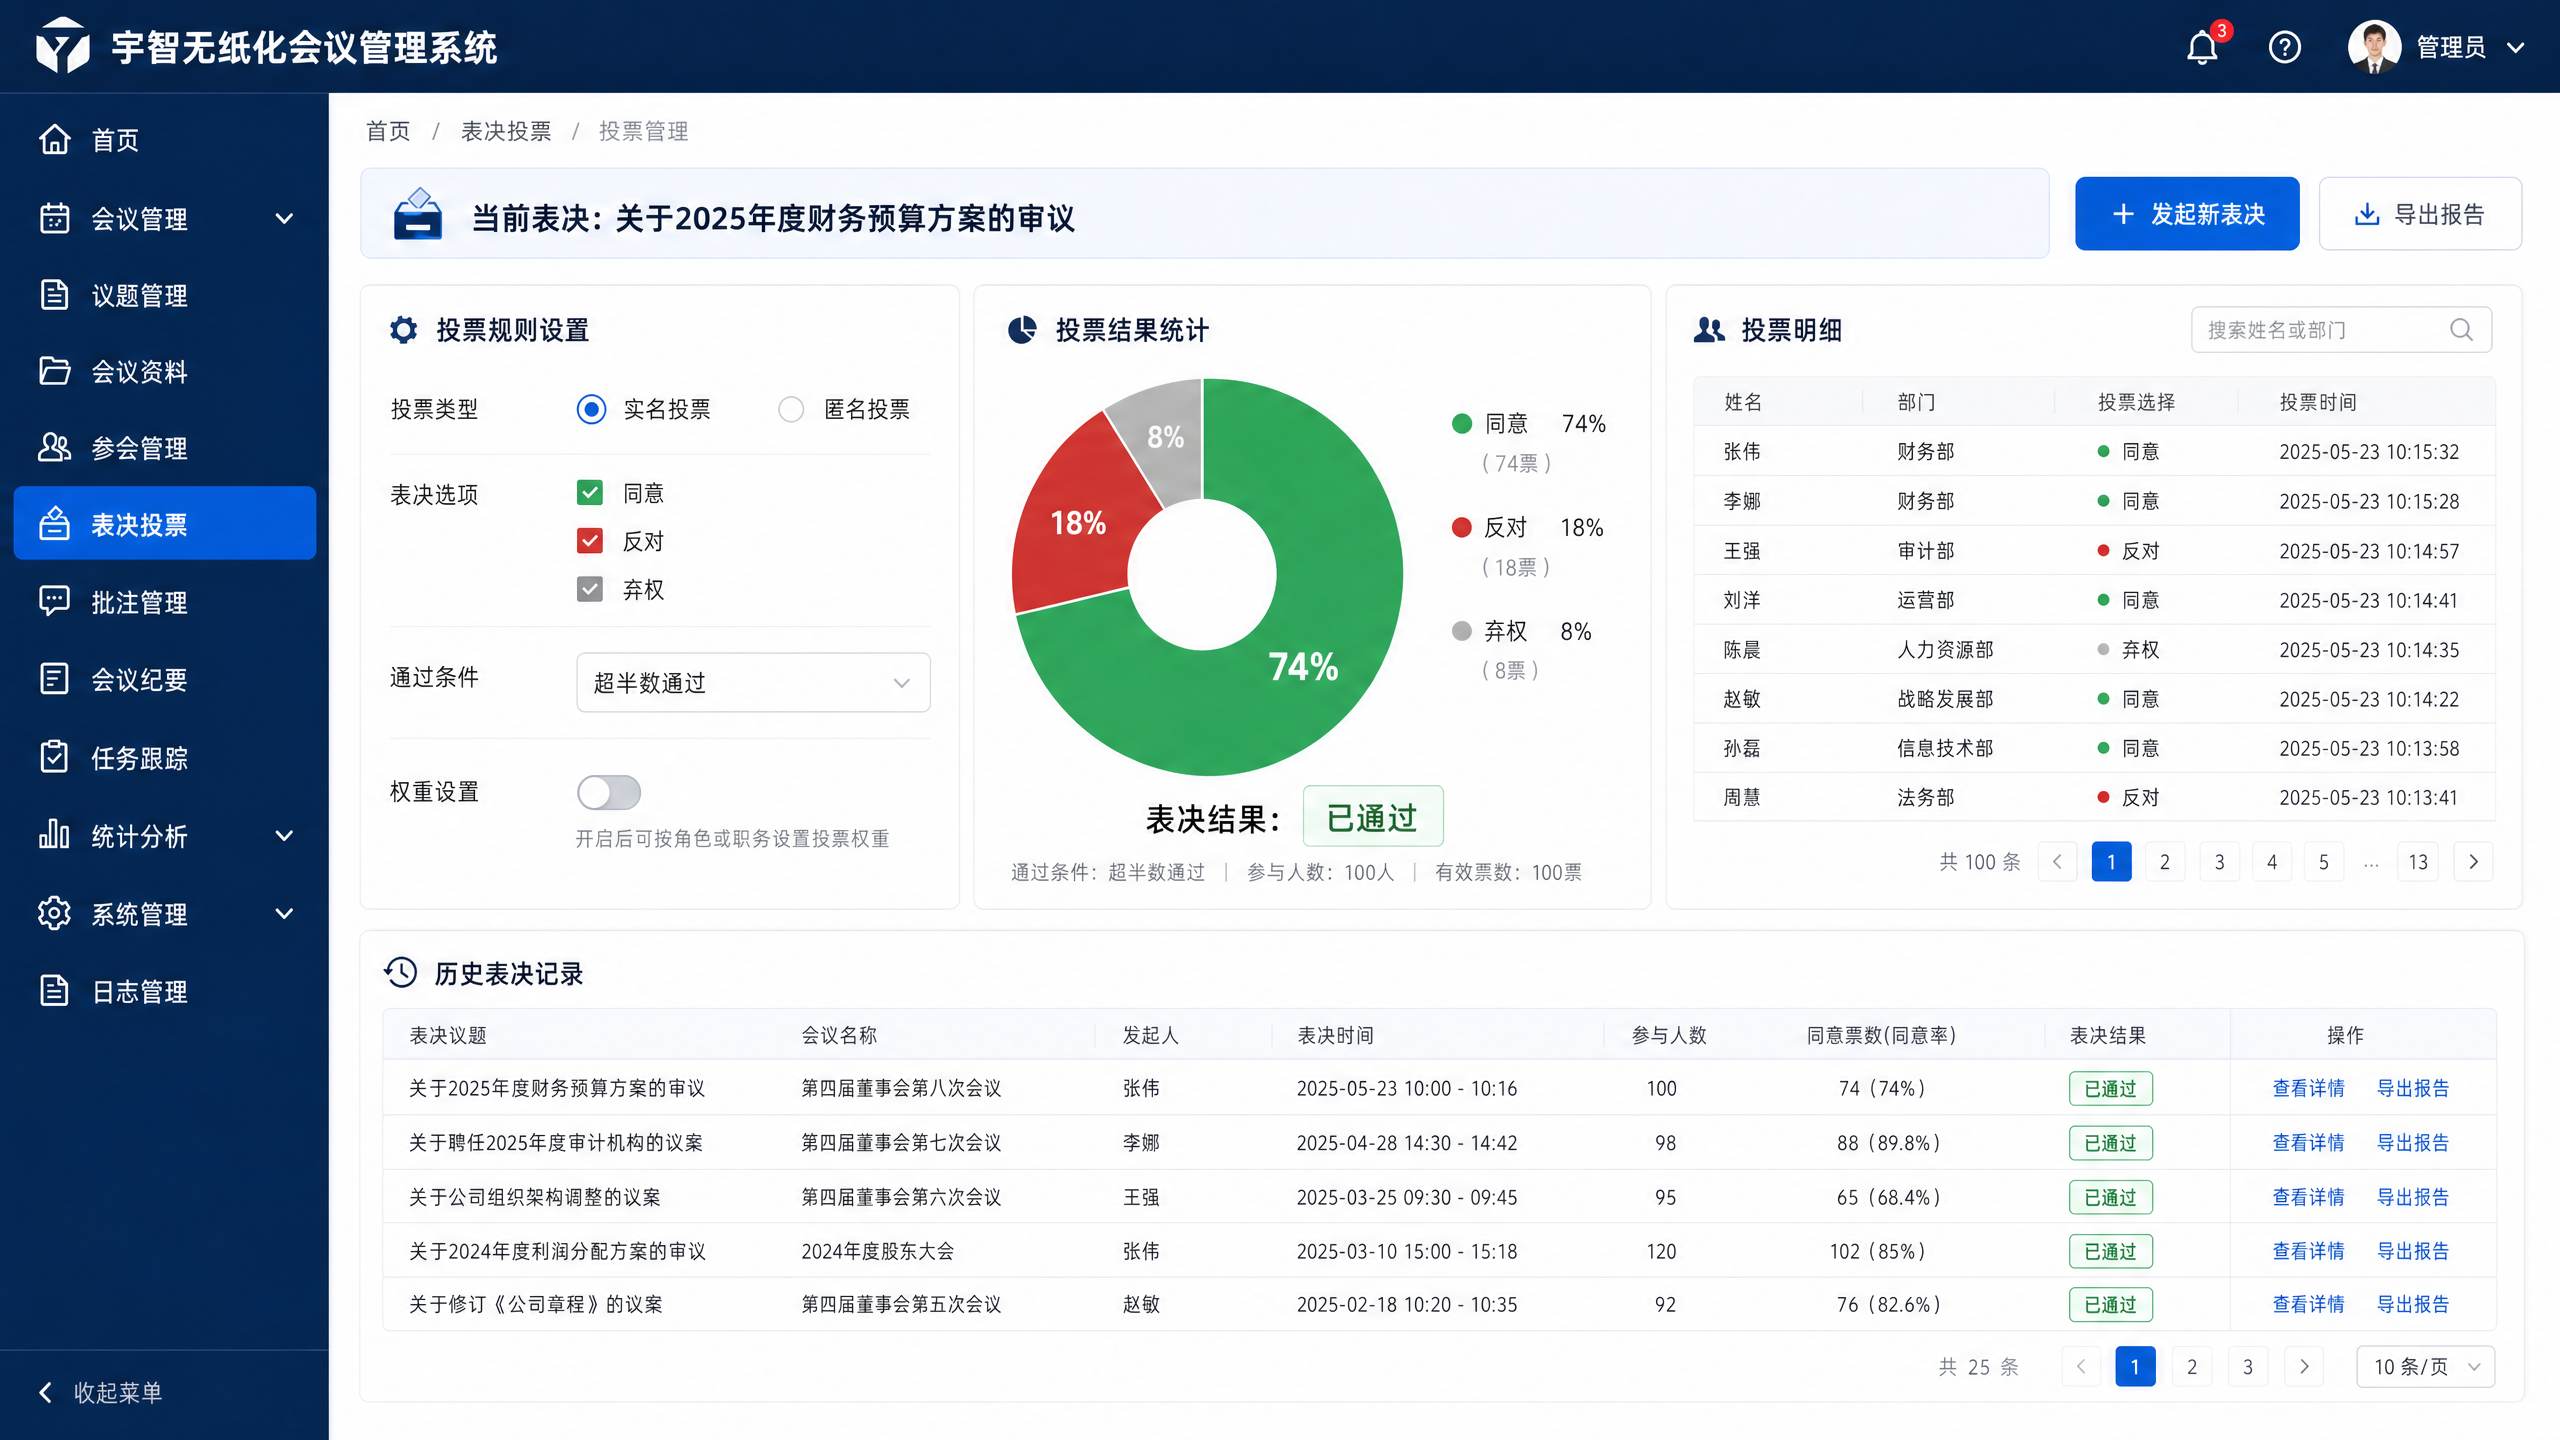Click the 会议纪要 notes icon

(55, 679)
